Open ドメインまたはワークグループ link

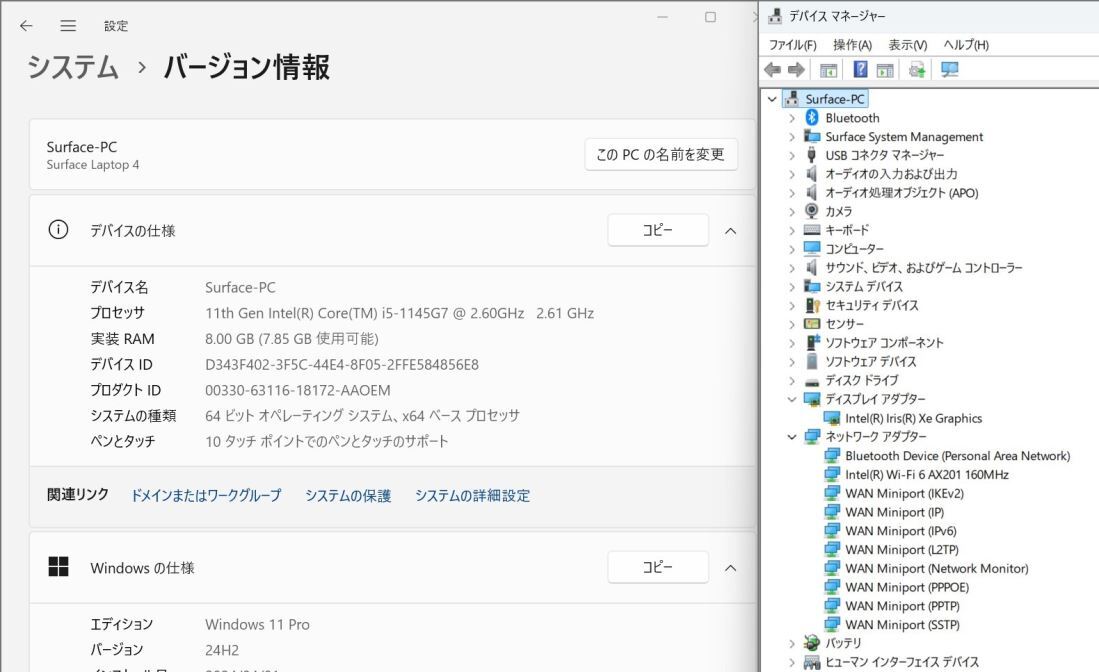click(206, 495)
